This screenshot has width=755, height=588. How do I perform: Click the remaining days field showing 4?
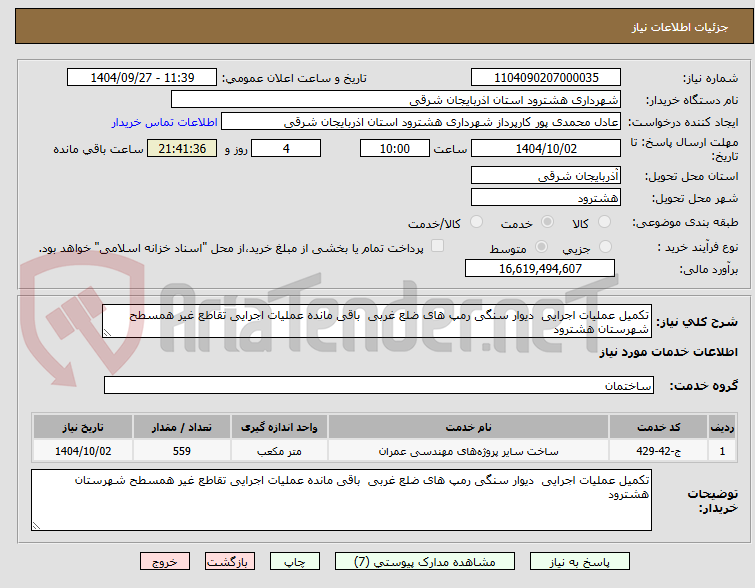coord(286,148)
